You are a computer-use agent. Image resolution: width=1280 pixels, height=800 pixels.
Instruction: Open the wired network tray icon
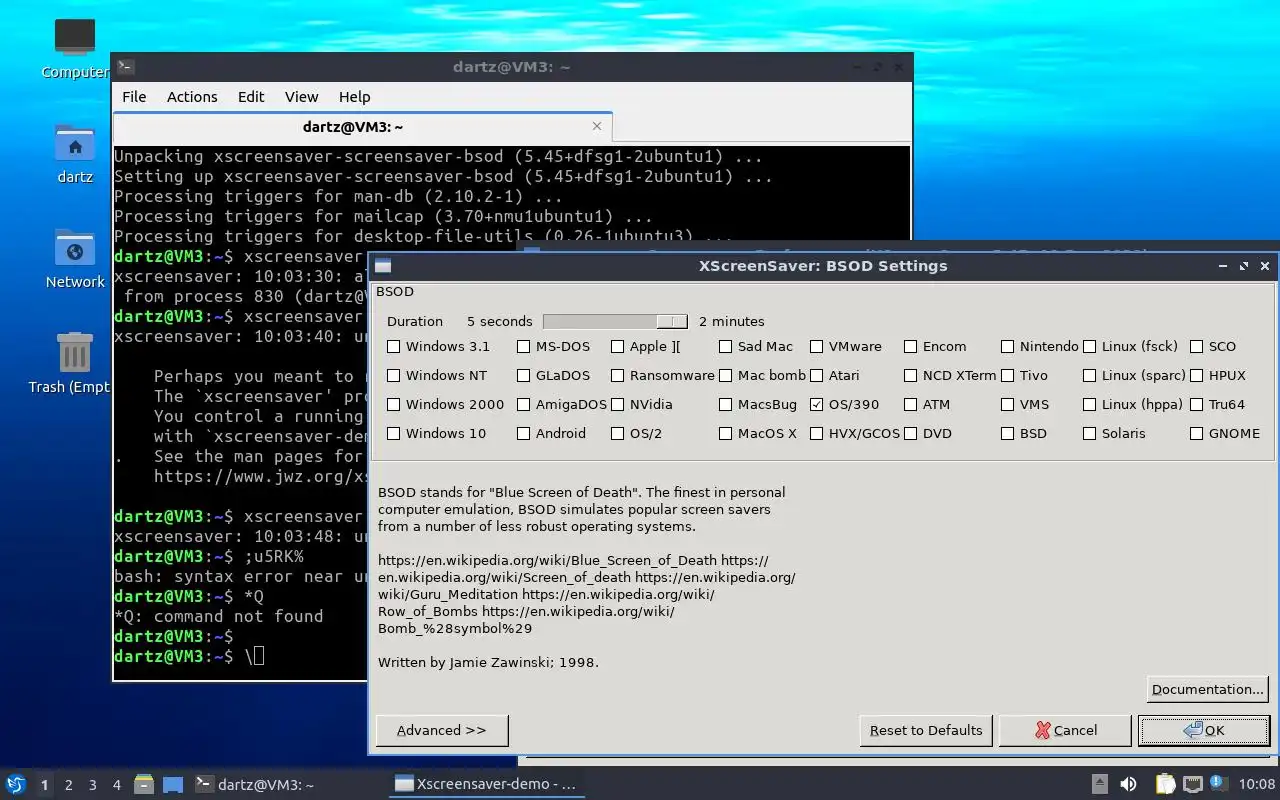click(x=1192, y=784)
